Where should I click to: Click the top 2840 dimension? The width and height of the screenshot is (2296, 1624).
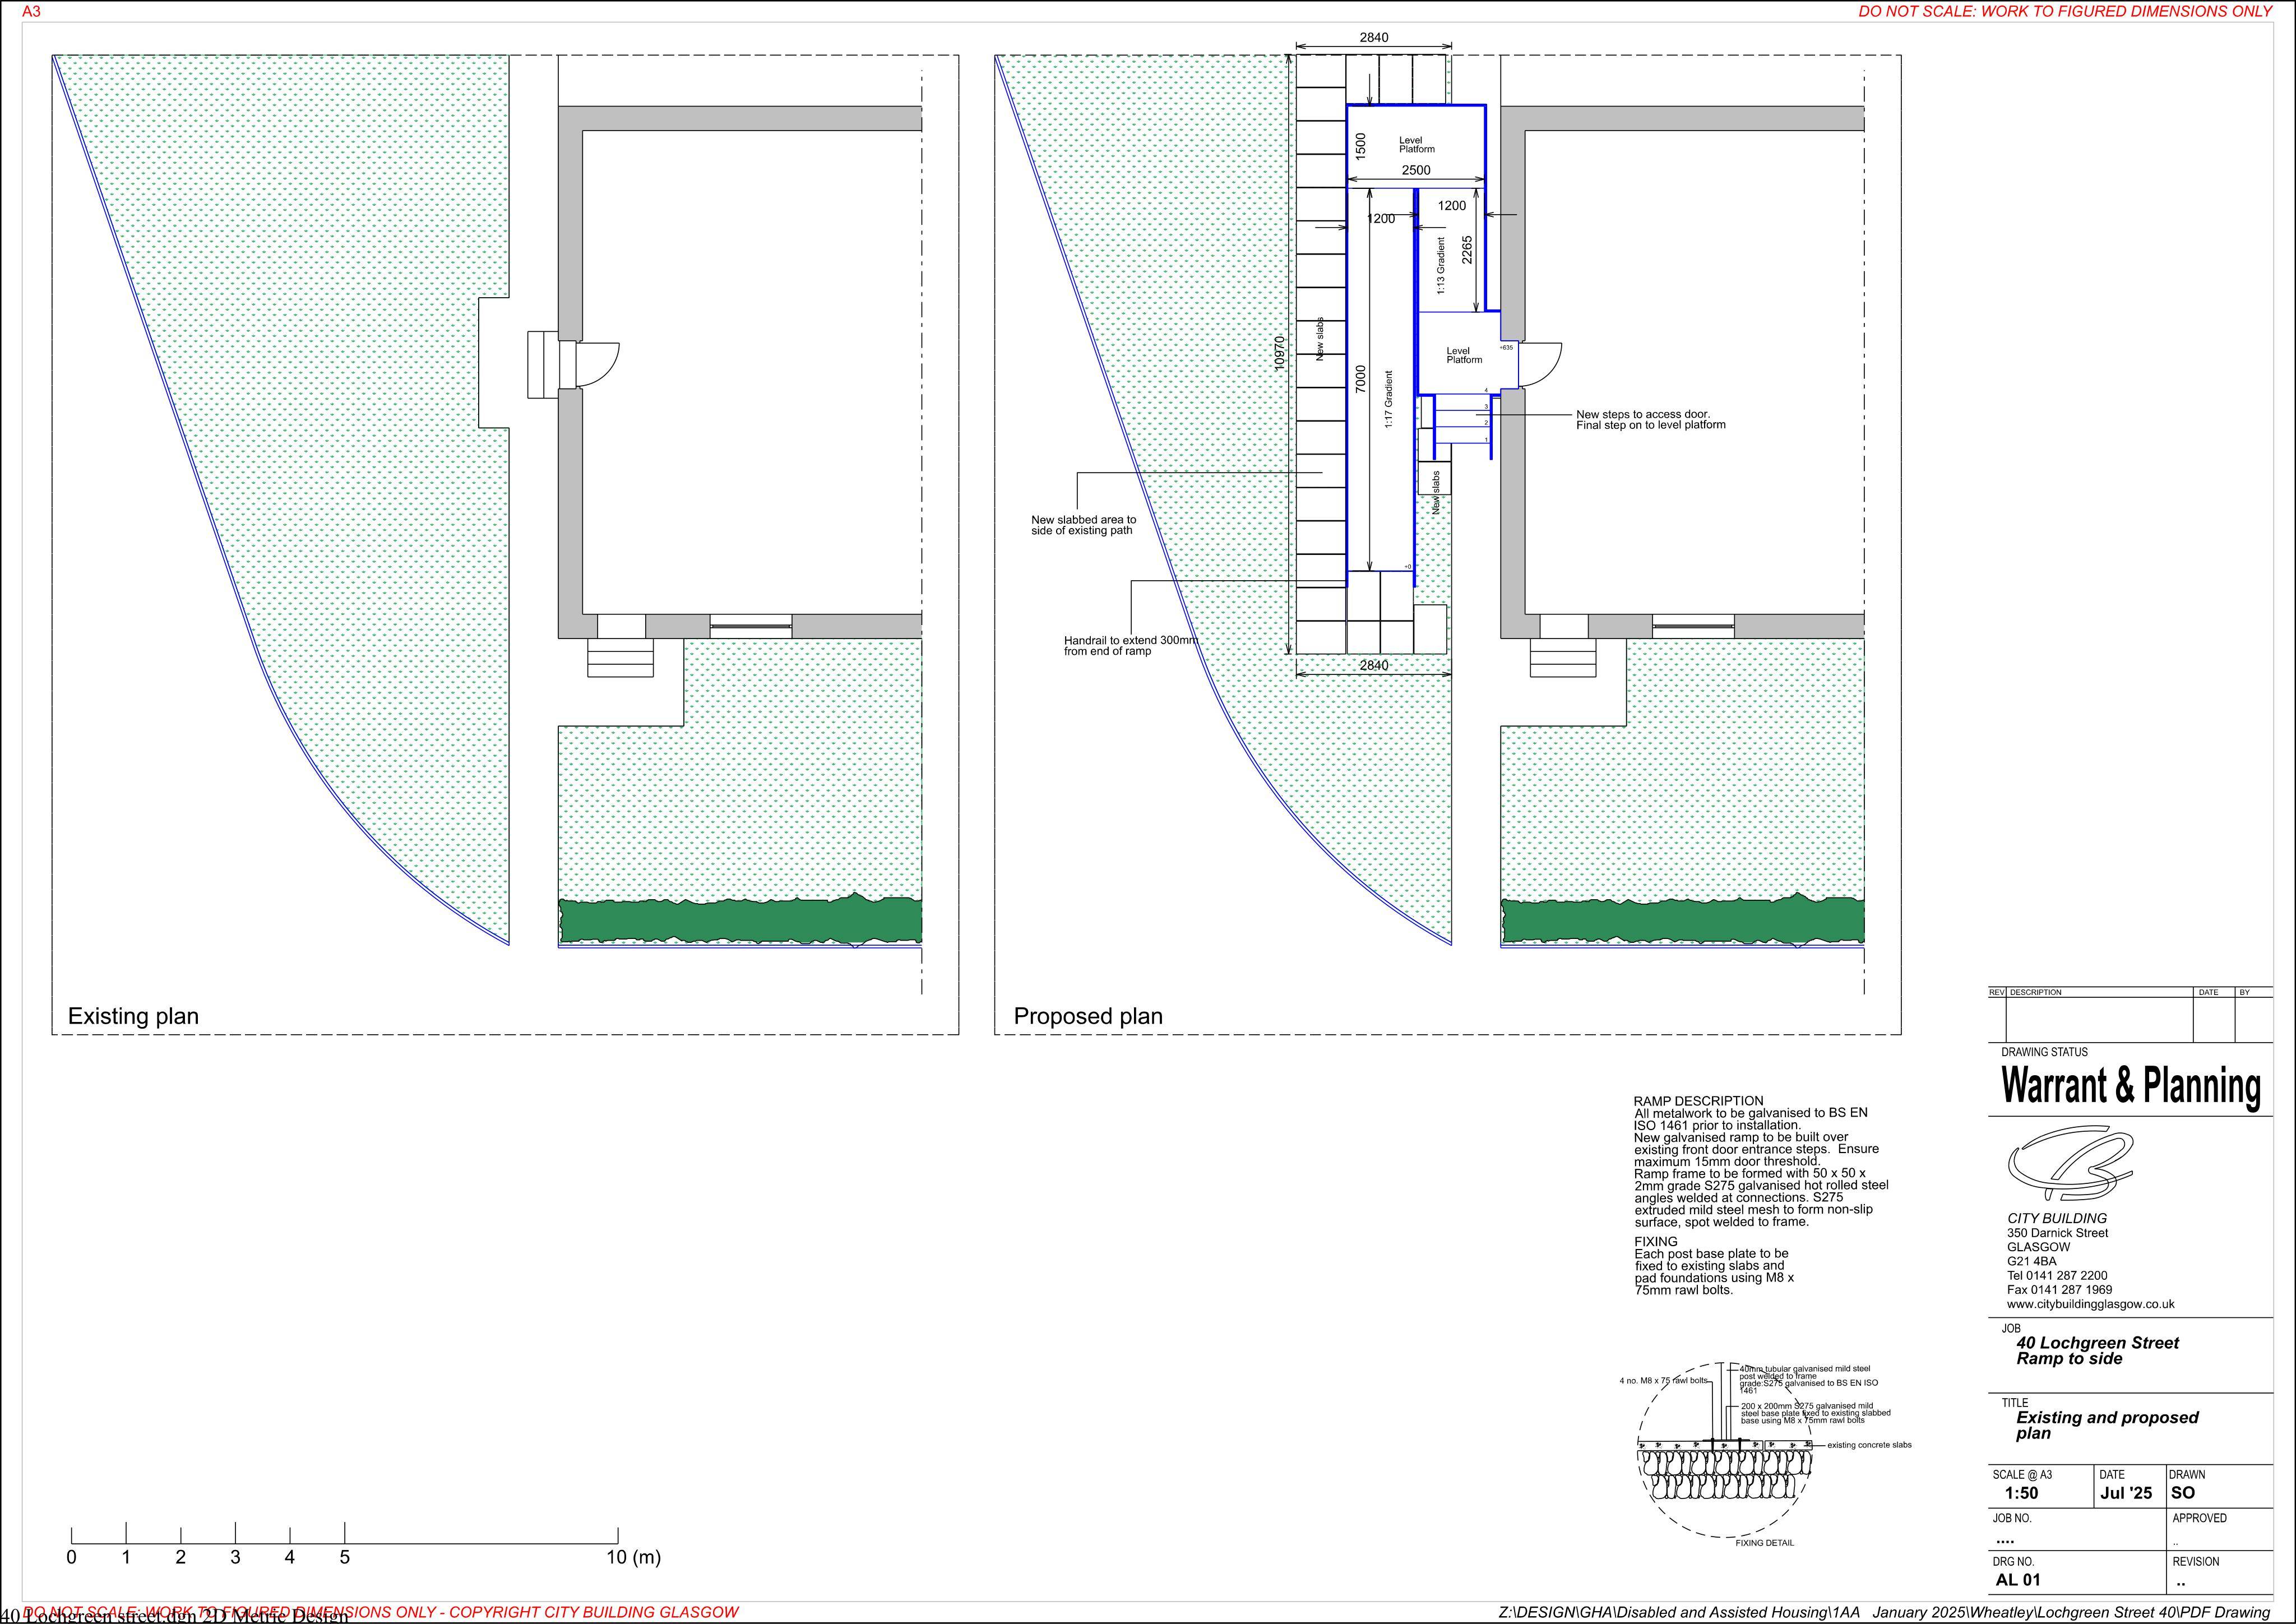pos(1374,37)
